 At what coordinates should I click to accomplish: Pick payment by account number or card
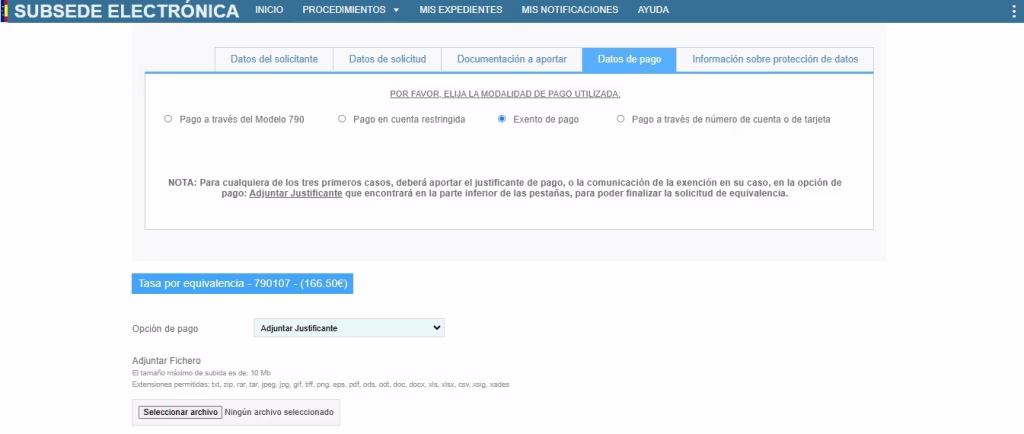[620, 119]
